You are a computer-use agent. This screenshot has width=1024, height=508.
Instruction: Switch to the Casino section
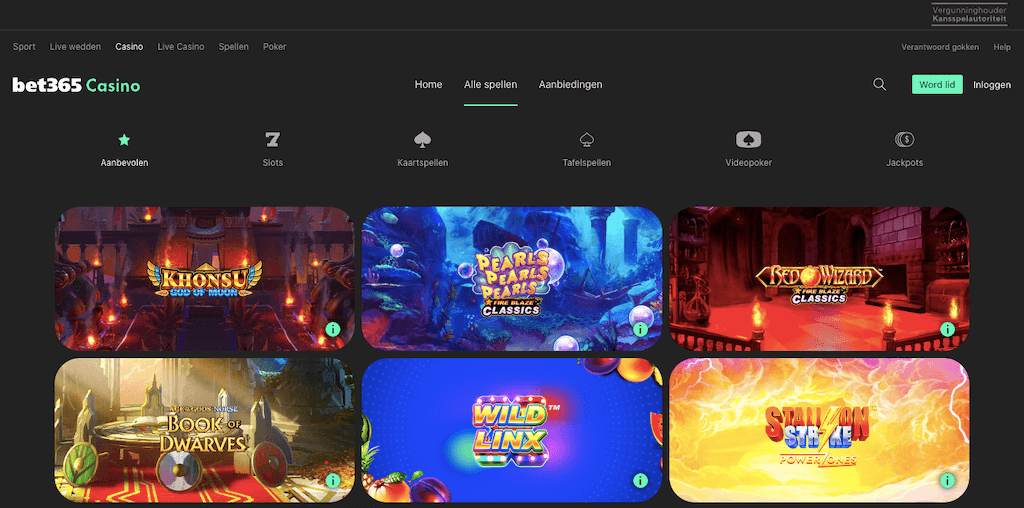(129, 47)
